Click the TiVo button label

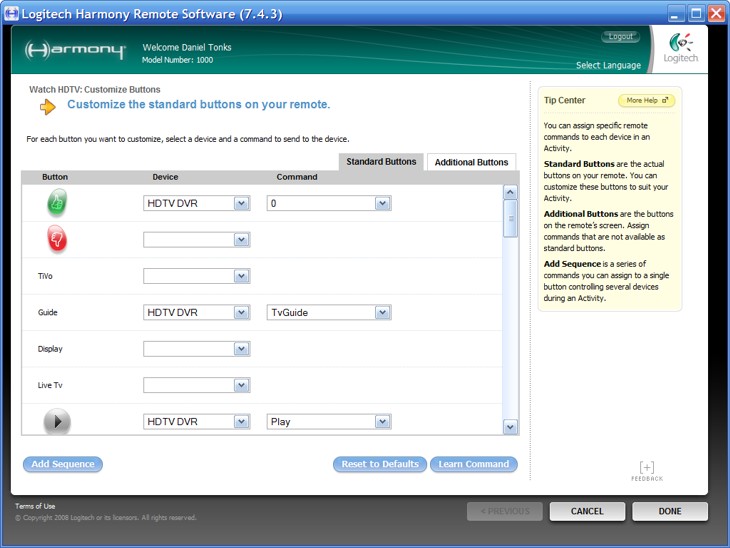coord(45,276)
